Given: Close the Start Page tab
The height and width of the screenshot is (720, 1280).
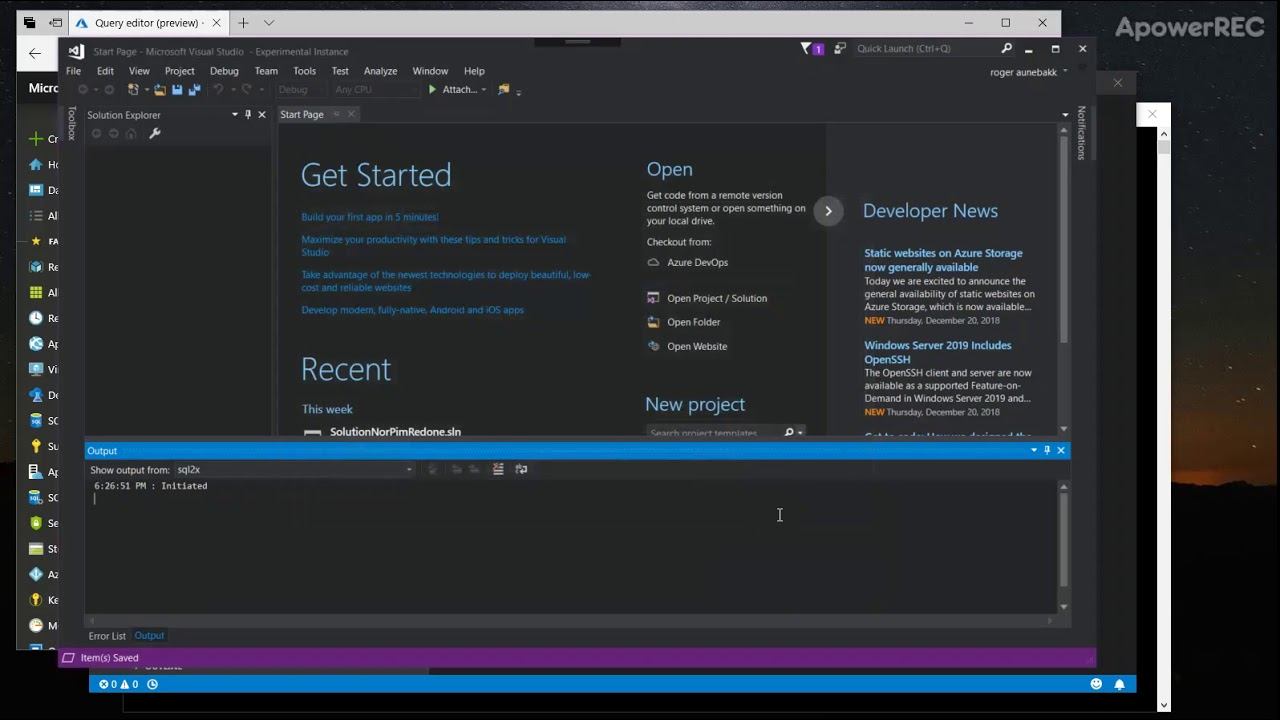Looking at the screenshot, I should [x=351, y=114].
